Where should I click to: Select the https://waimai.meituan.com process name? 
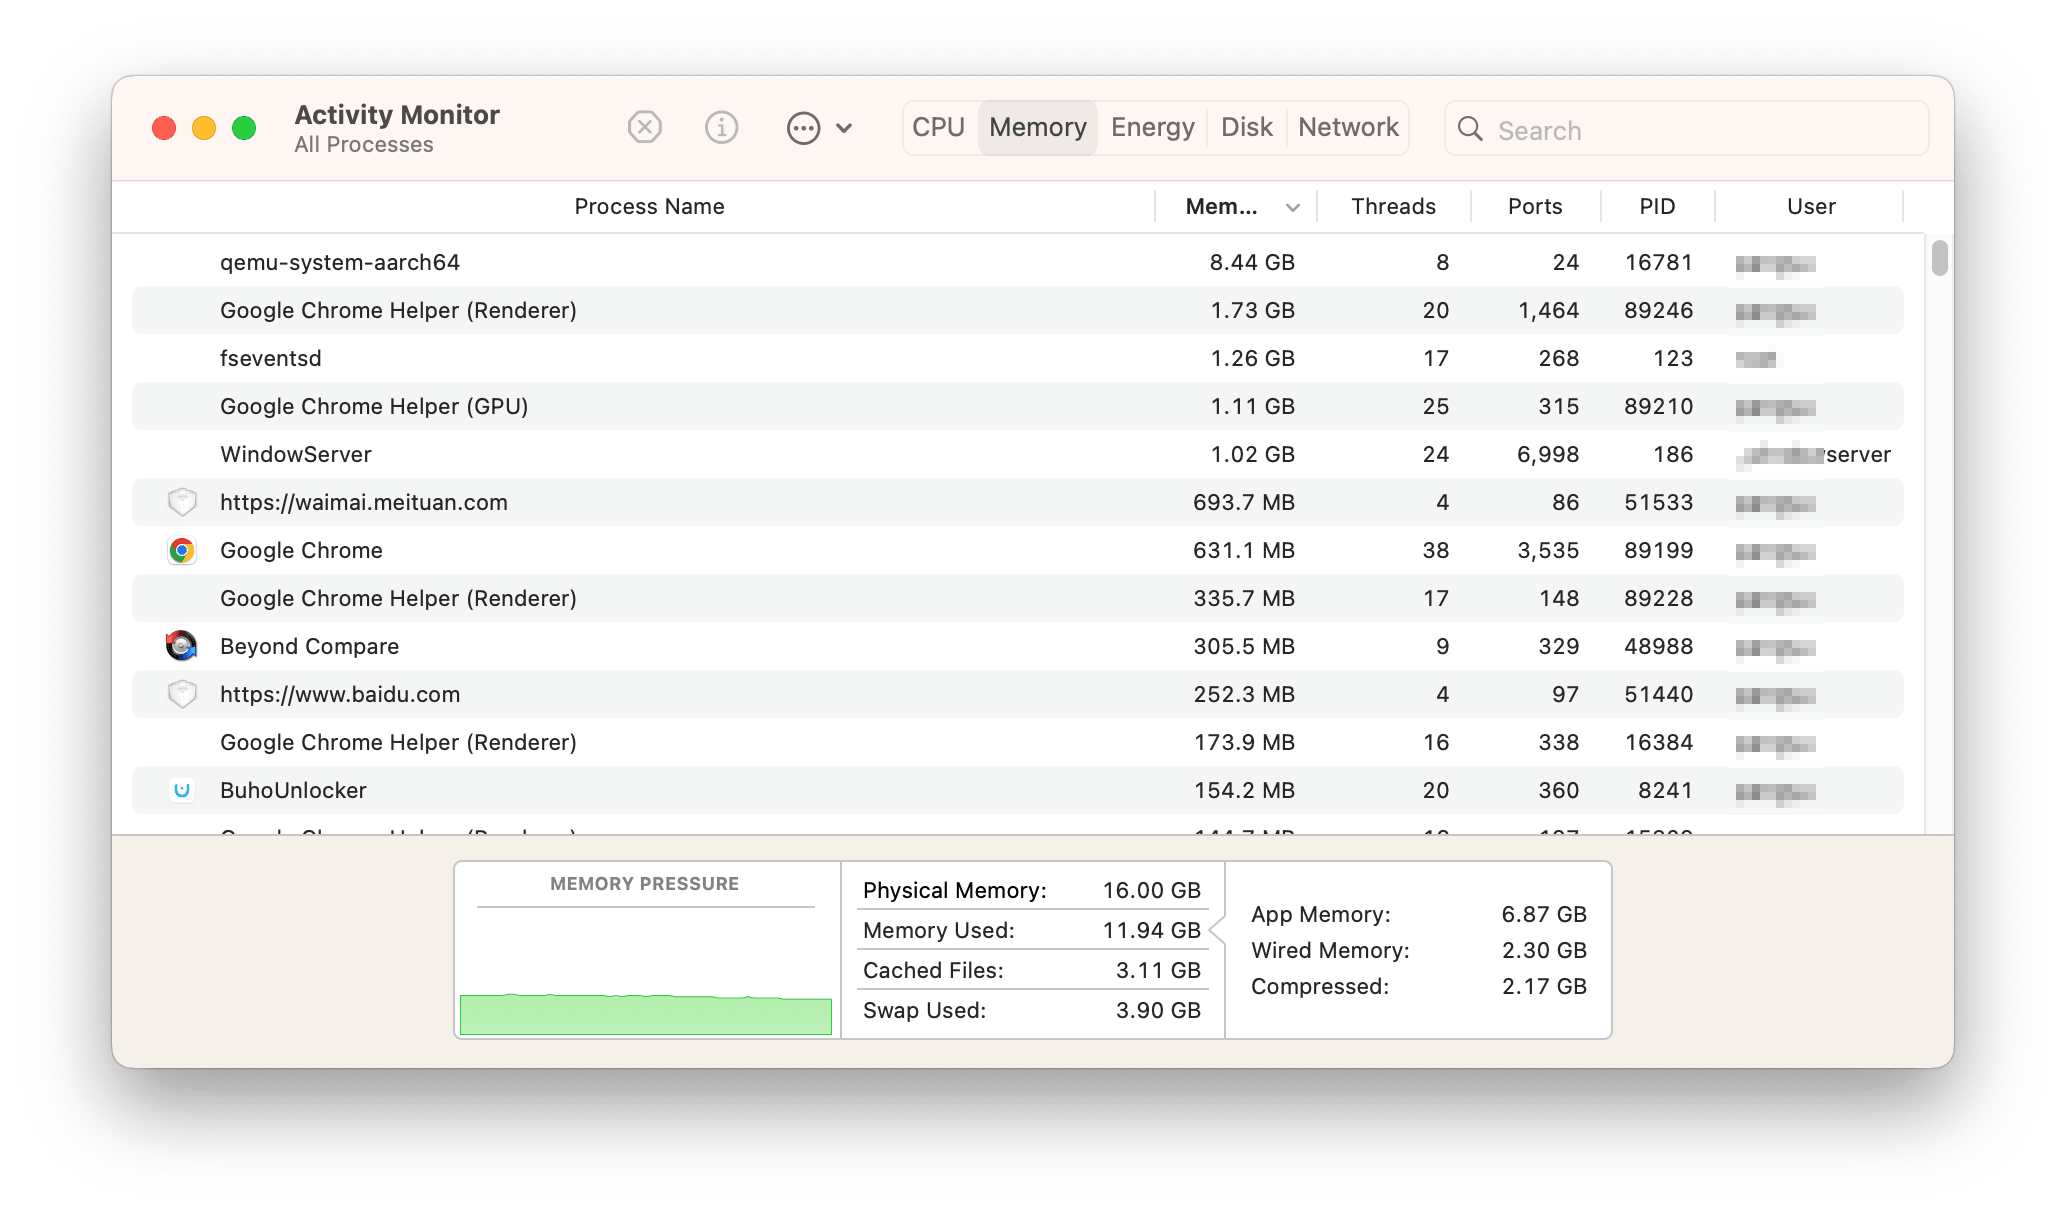click(363, 502)
